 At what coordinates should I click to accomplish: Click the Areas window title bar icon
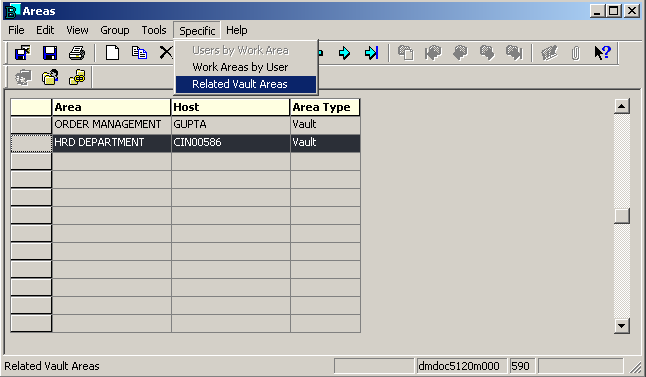click(13, 11)
